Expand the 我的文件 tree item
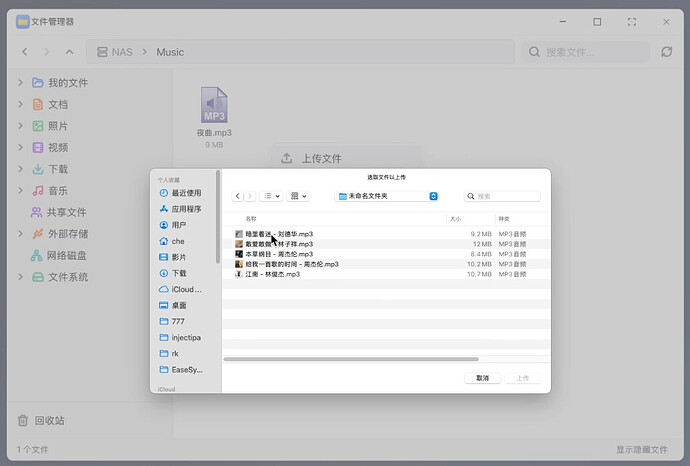This screenshot has height=466, width=690. click(20, 83)
